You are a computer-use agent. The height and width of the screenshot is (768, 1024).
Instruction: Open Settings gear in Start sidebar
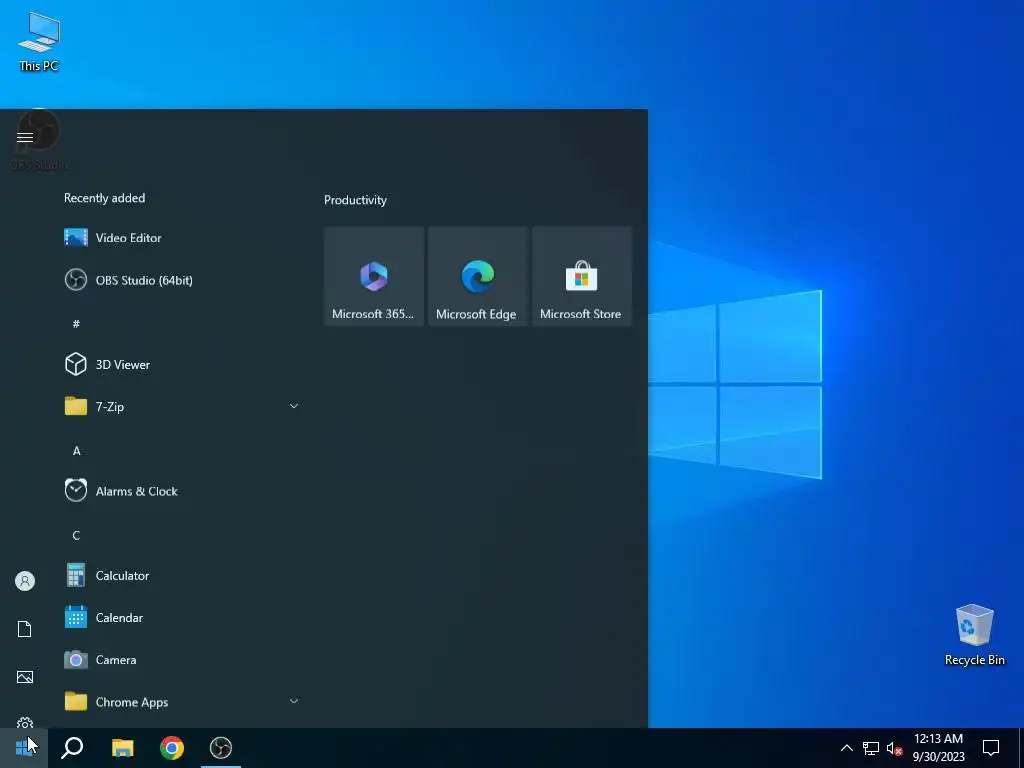25,723
